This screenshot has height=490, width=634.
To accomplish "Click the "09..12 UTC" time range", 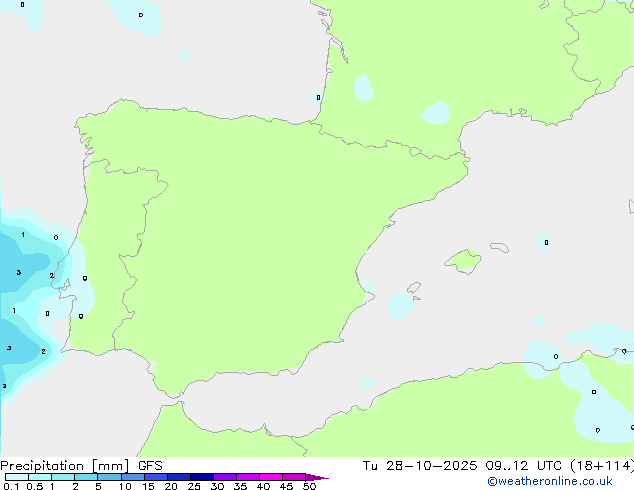I will 524,466.
